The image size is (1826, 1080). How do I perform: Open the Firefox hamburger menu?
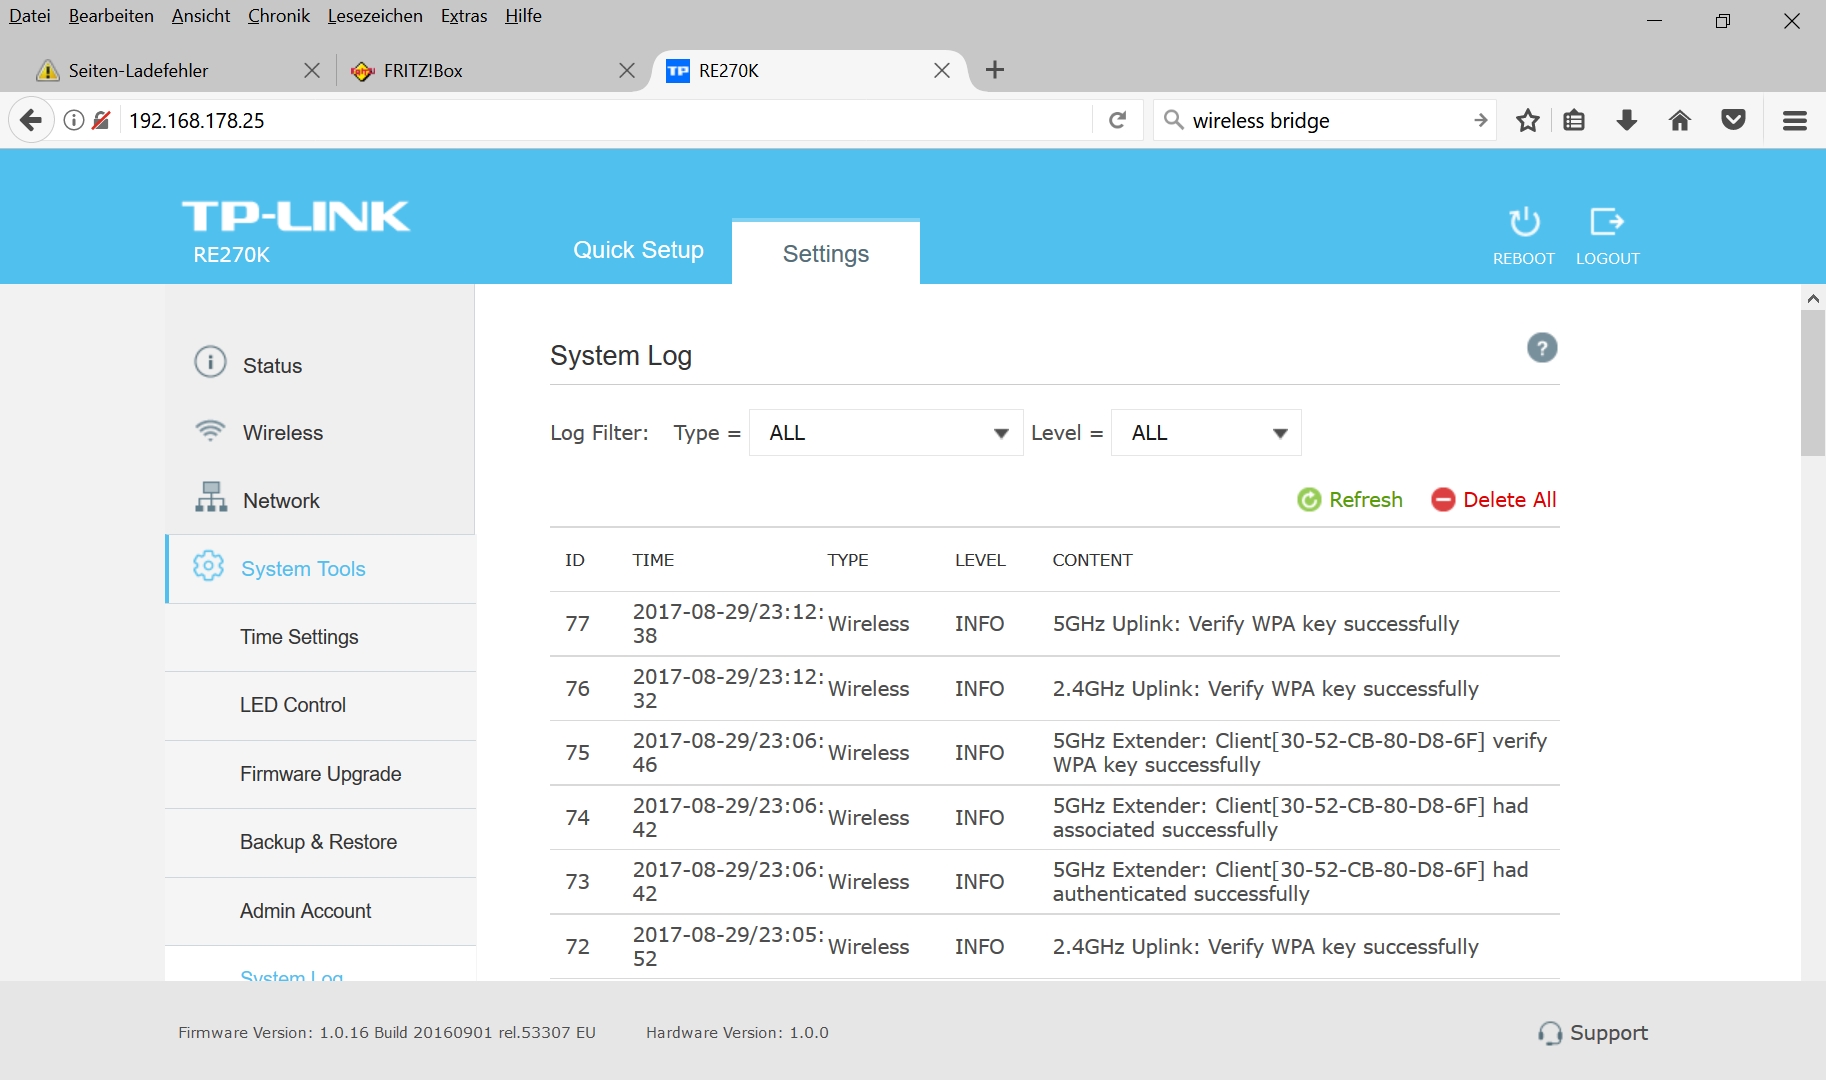coord(1795,121)
